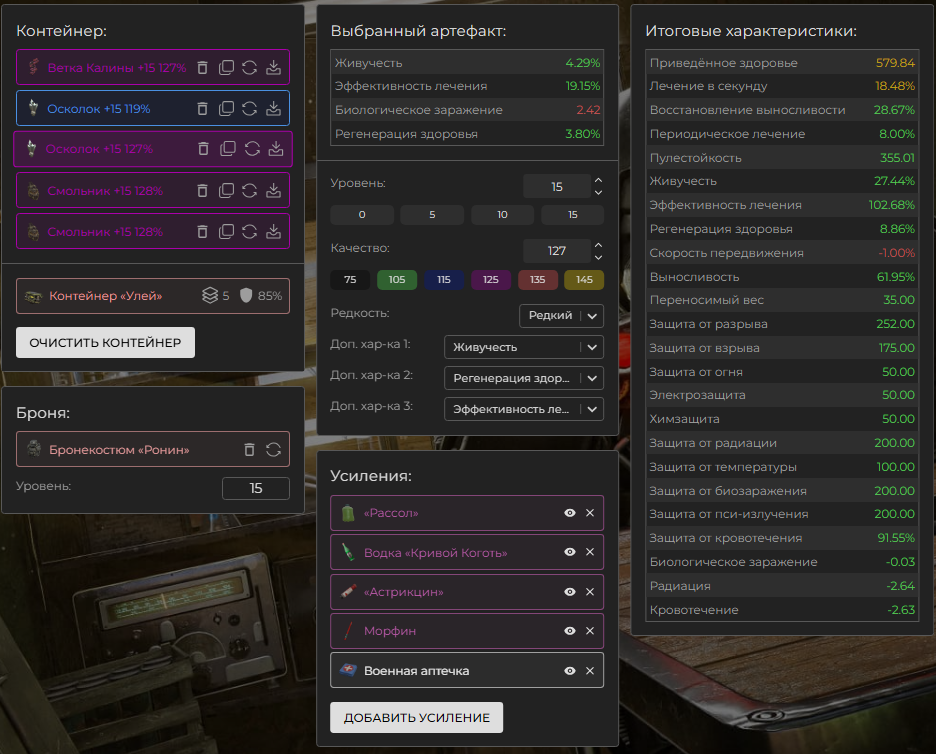Pick the purple 125 quality preset

tap(491, 279)
